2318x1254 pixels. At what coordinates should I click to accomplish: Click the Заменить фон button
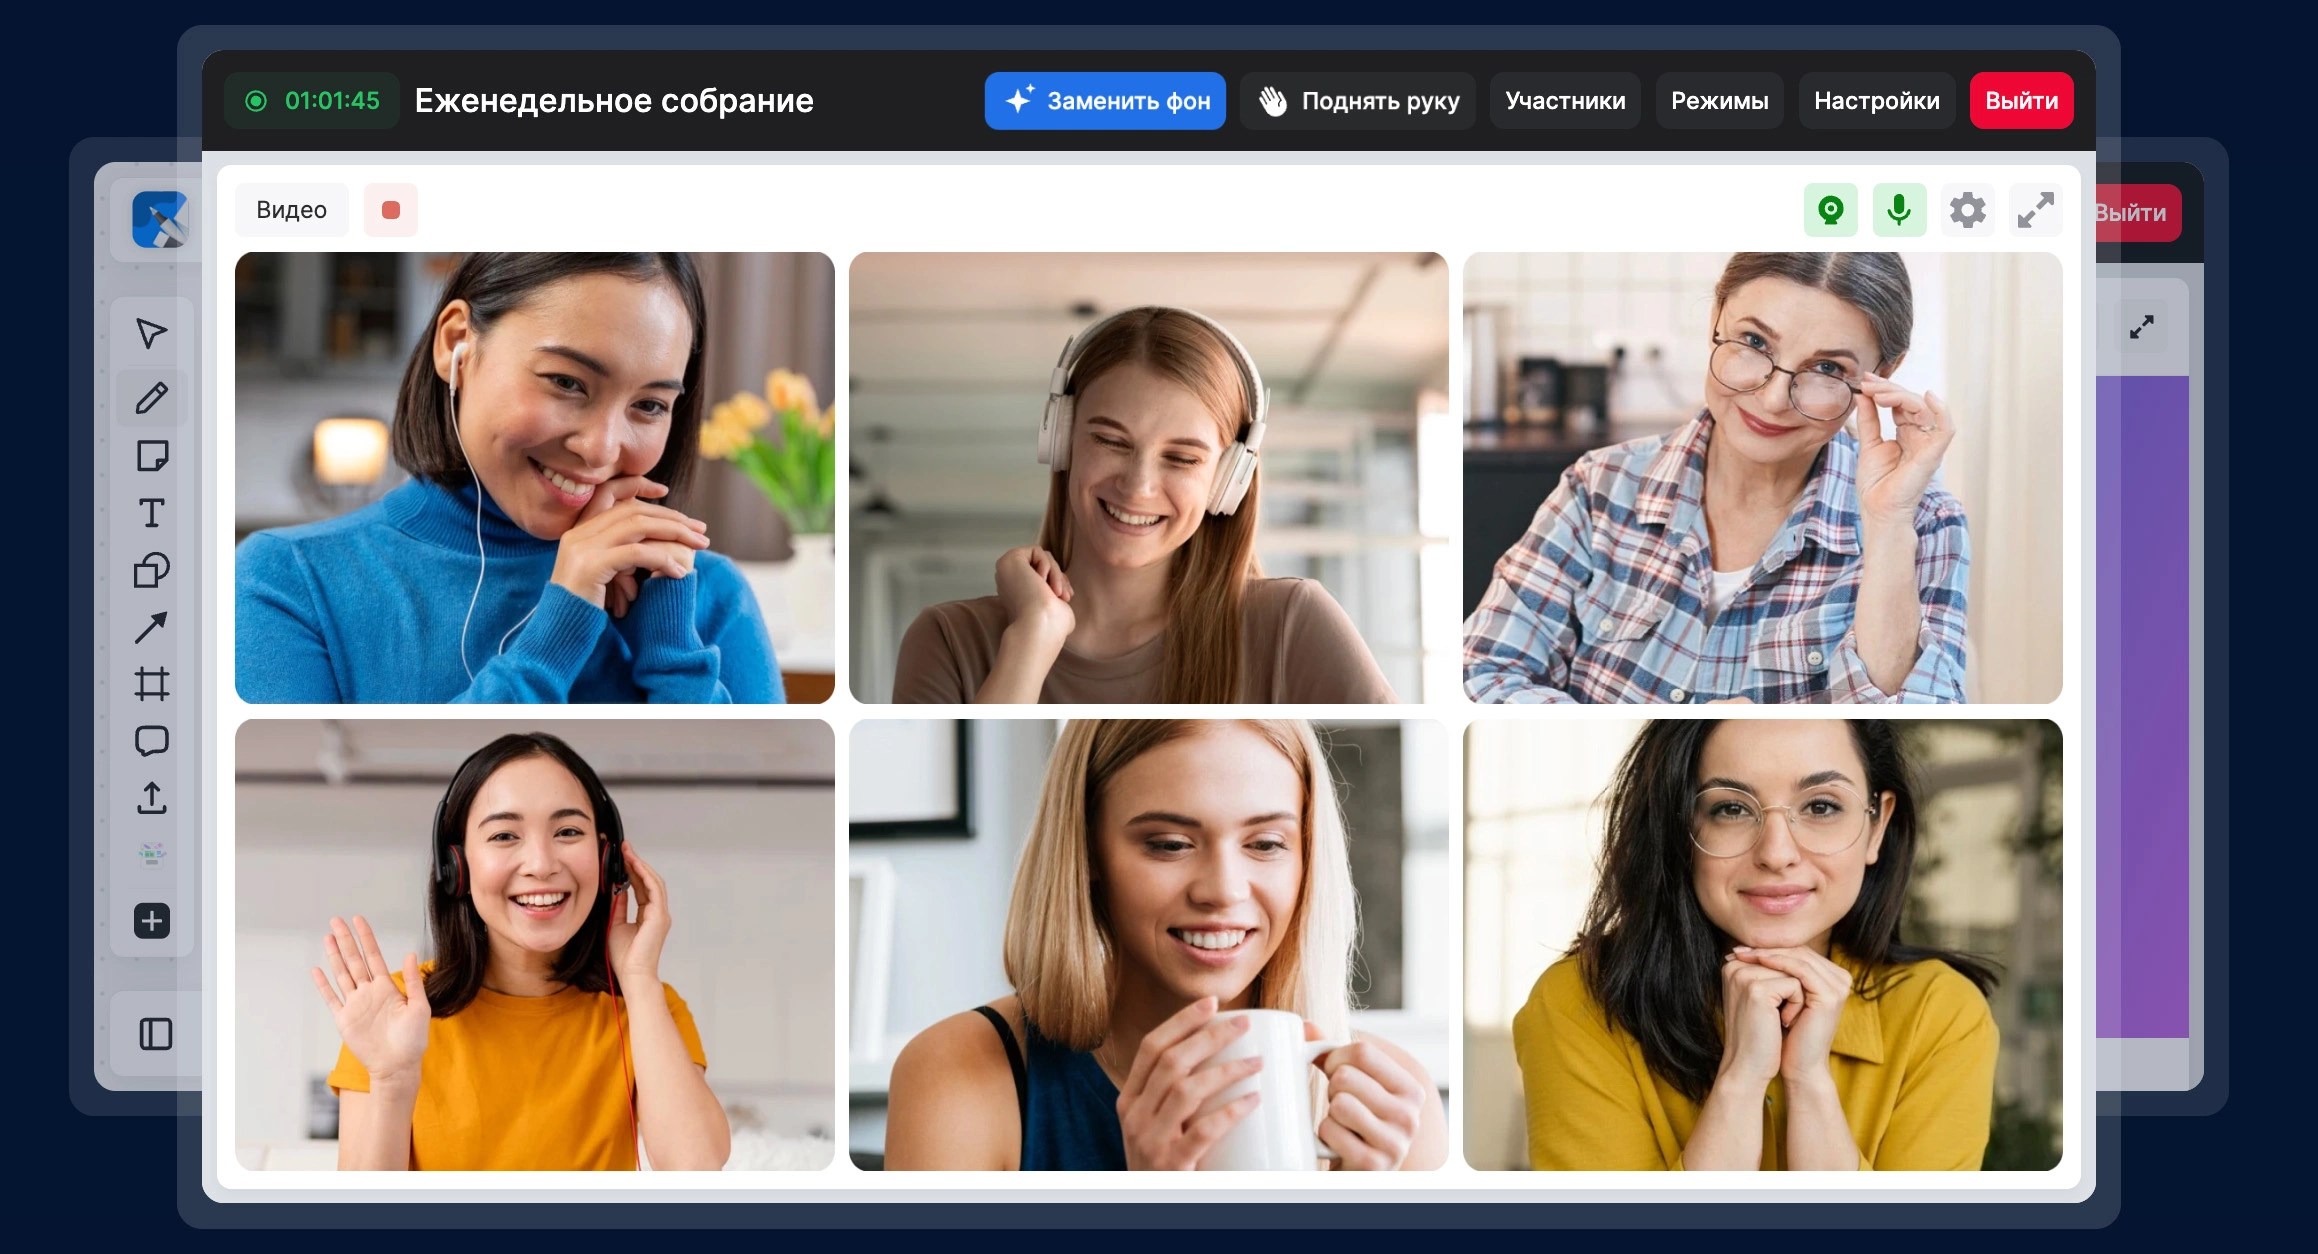click(1105, 101)
